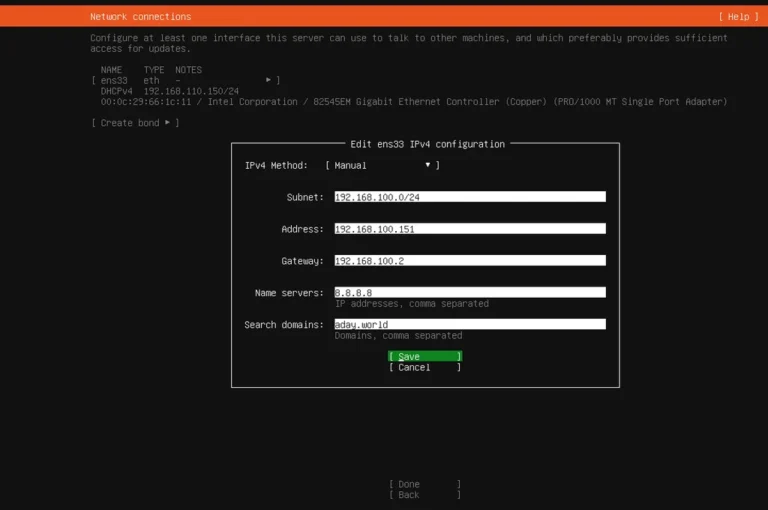Go Back using the bottom button
Viewport: 768px width, 510px height.
pos(424,496)
